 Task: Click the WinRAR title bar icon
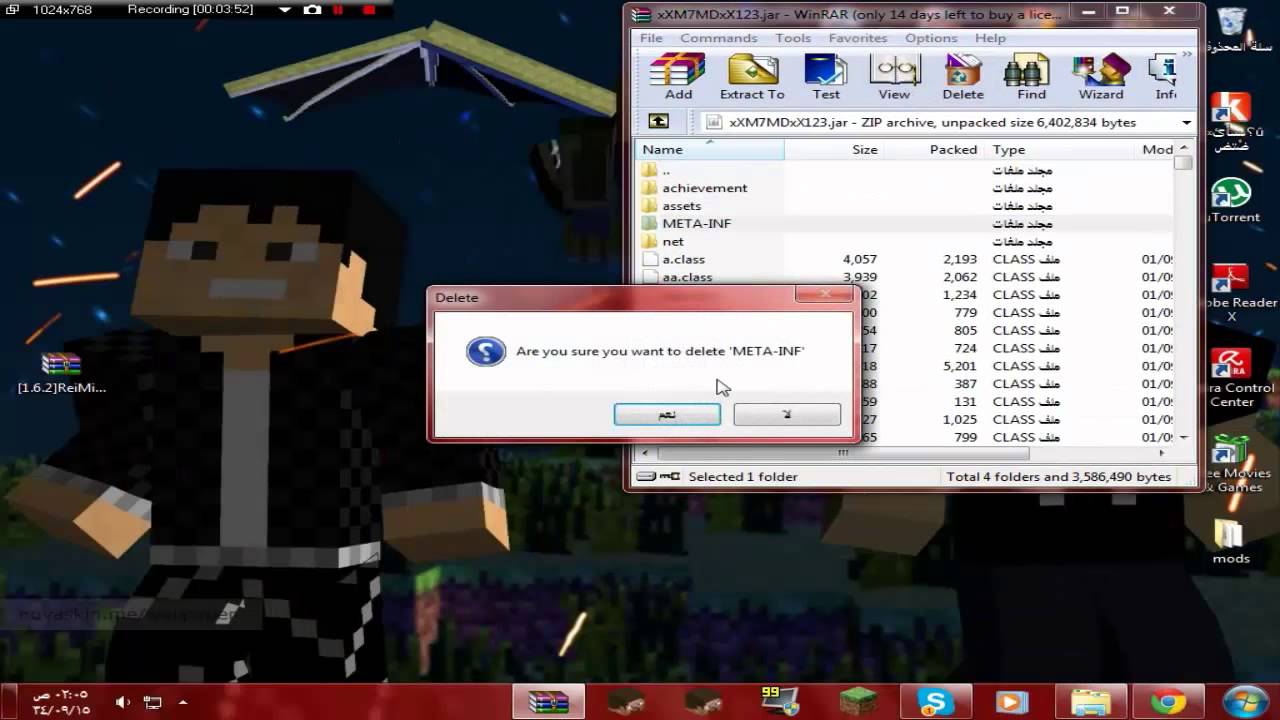click(x=642, y=14)
